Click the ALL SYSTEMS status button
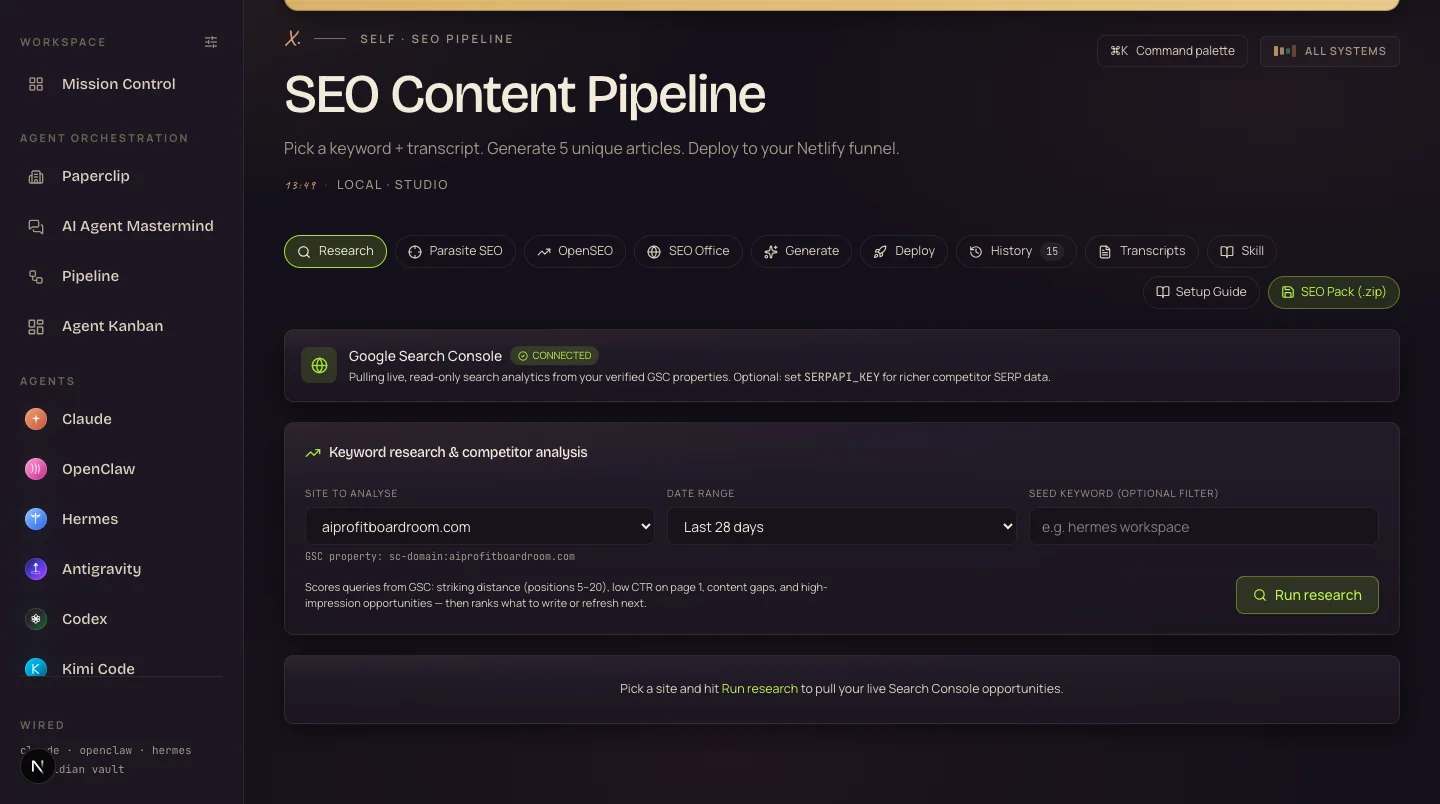 [1330, 51]
